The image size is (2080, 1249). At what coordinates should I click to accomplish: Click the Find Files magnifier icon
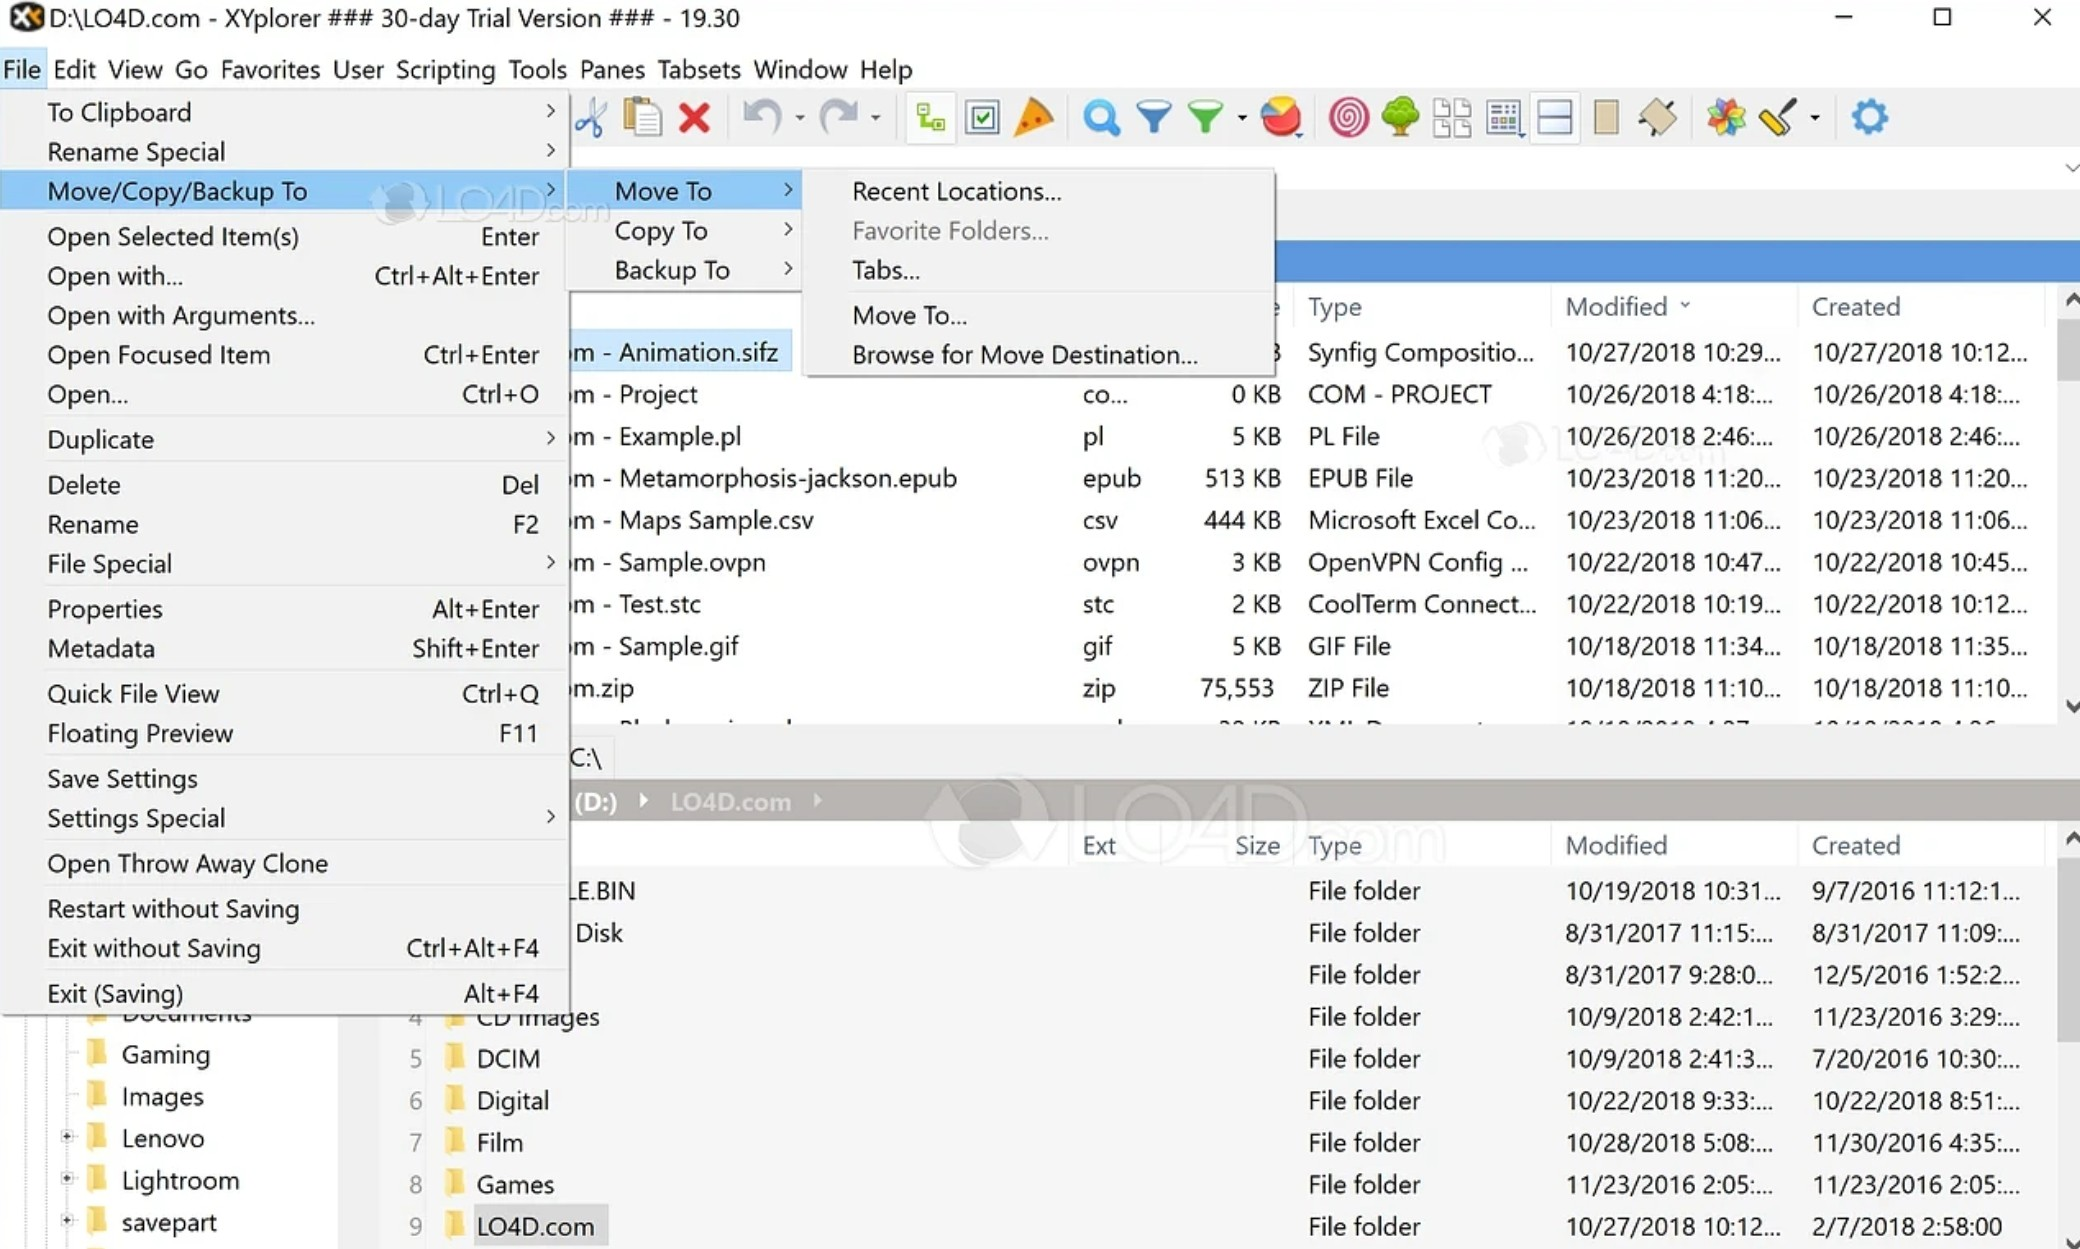(1101, 118)
